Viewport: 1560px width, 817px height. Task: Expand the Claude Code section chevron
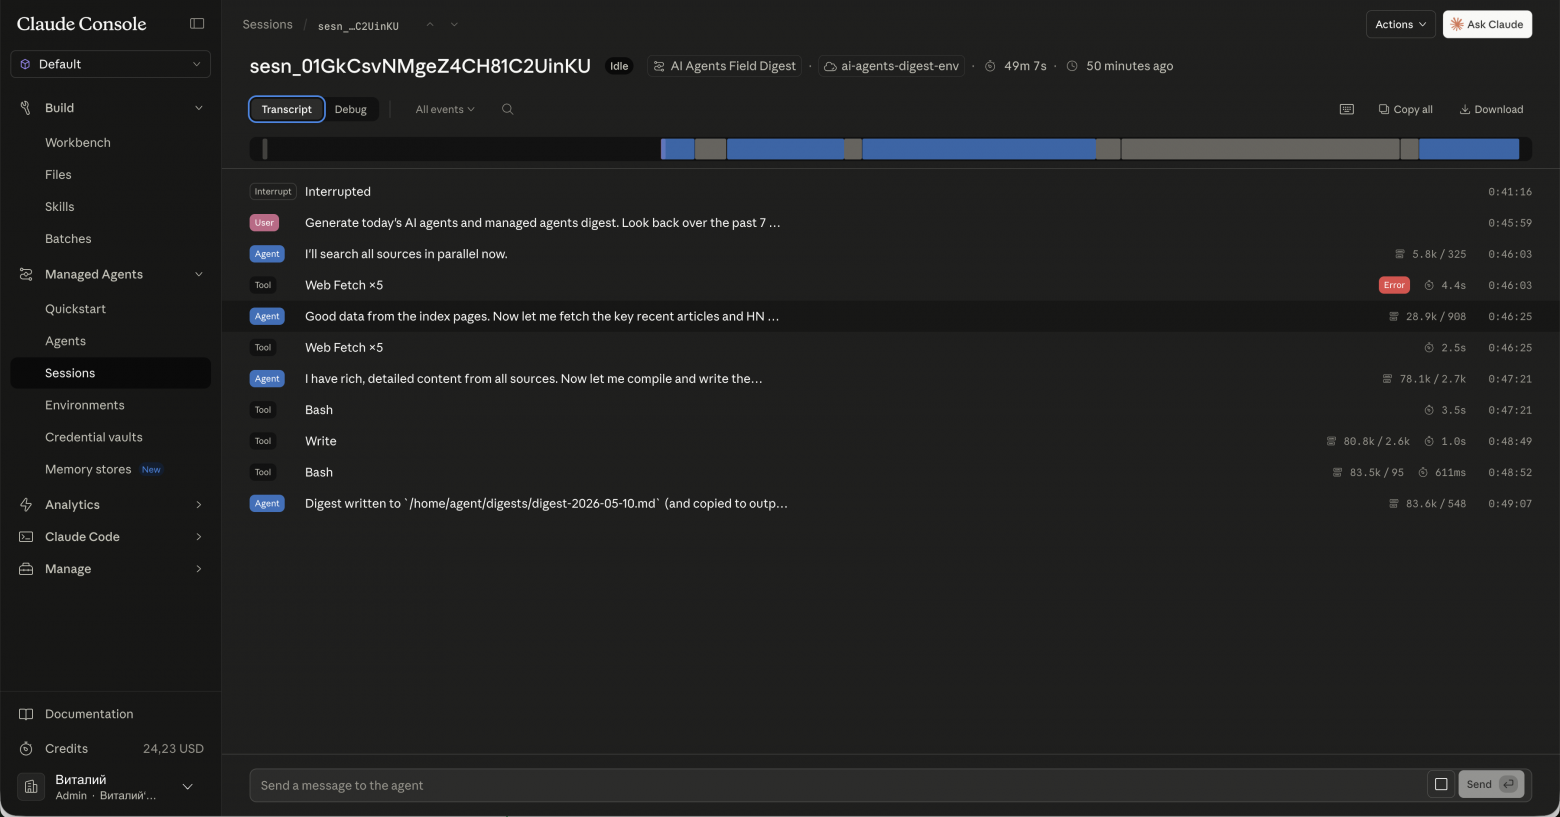198,537
